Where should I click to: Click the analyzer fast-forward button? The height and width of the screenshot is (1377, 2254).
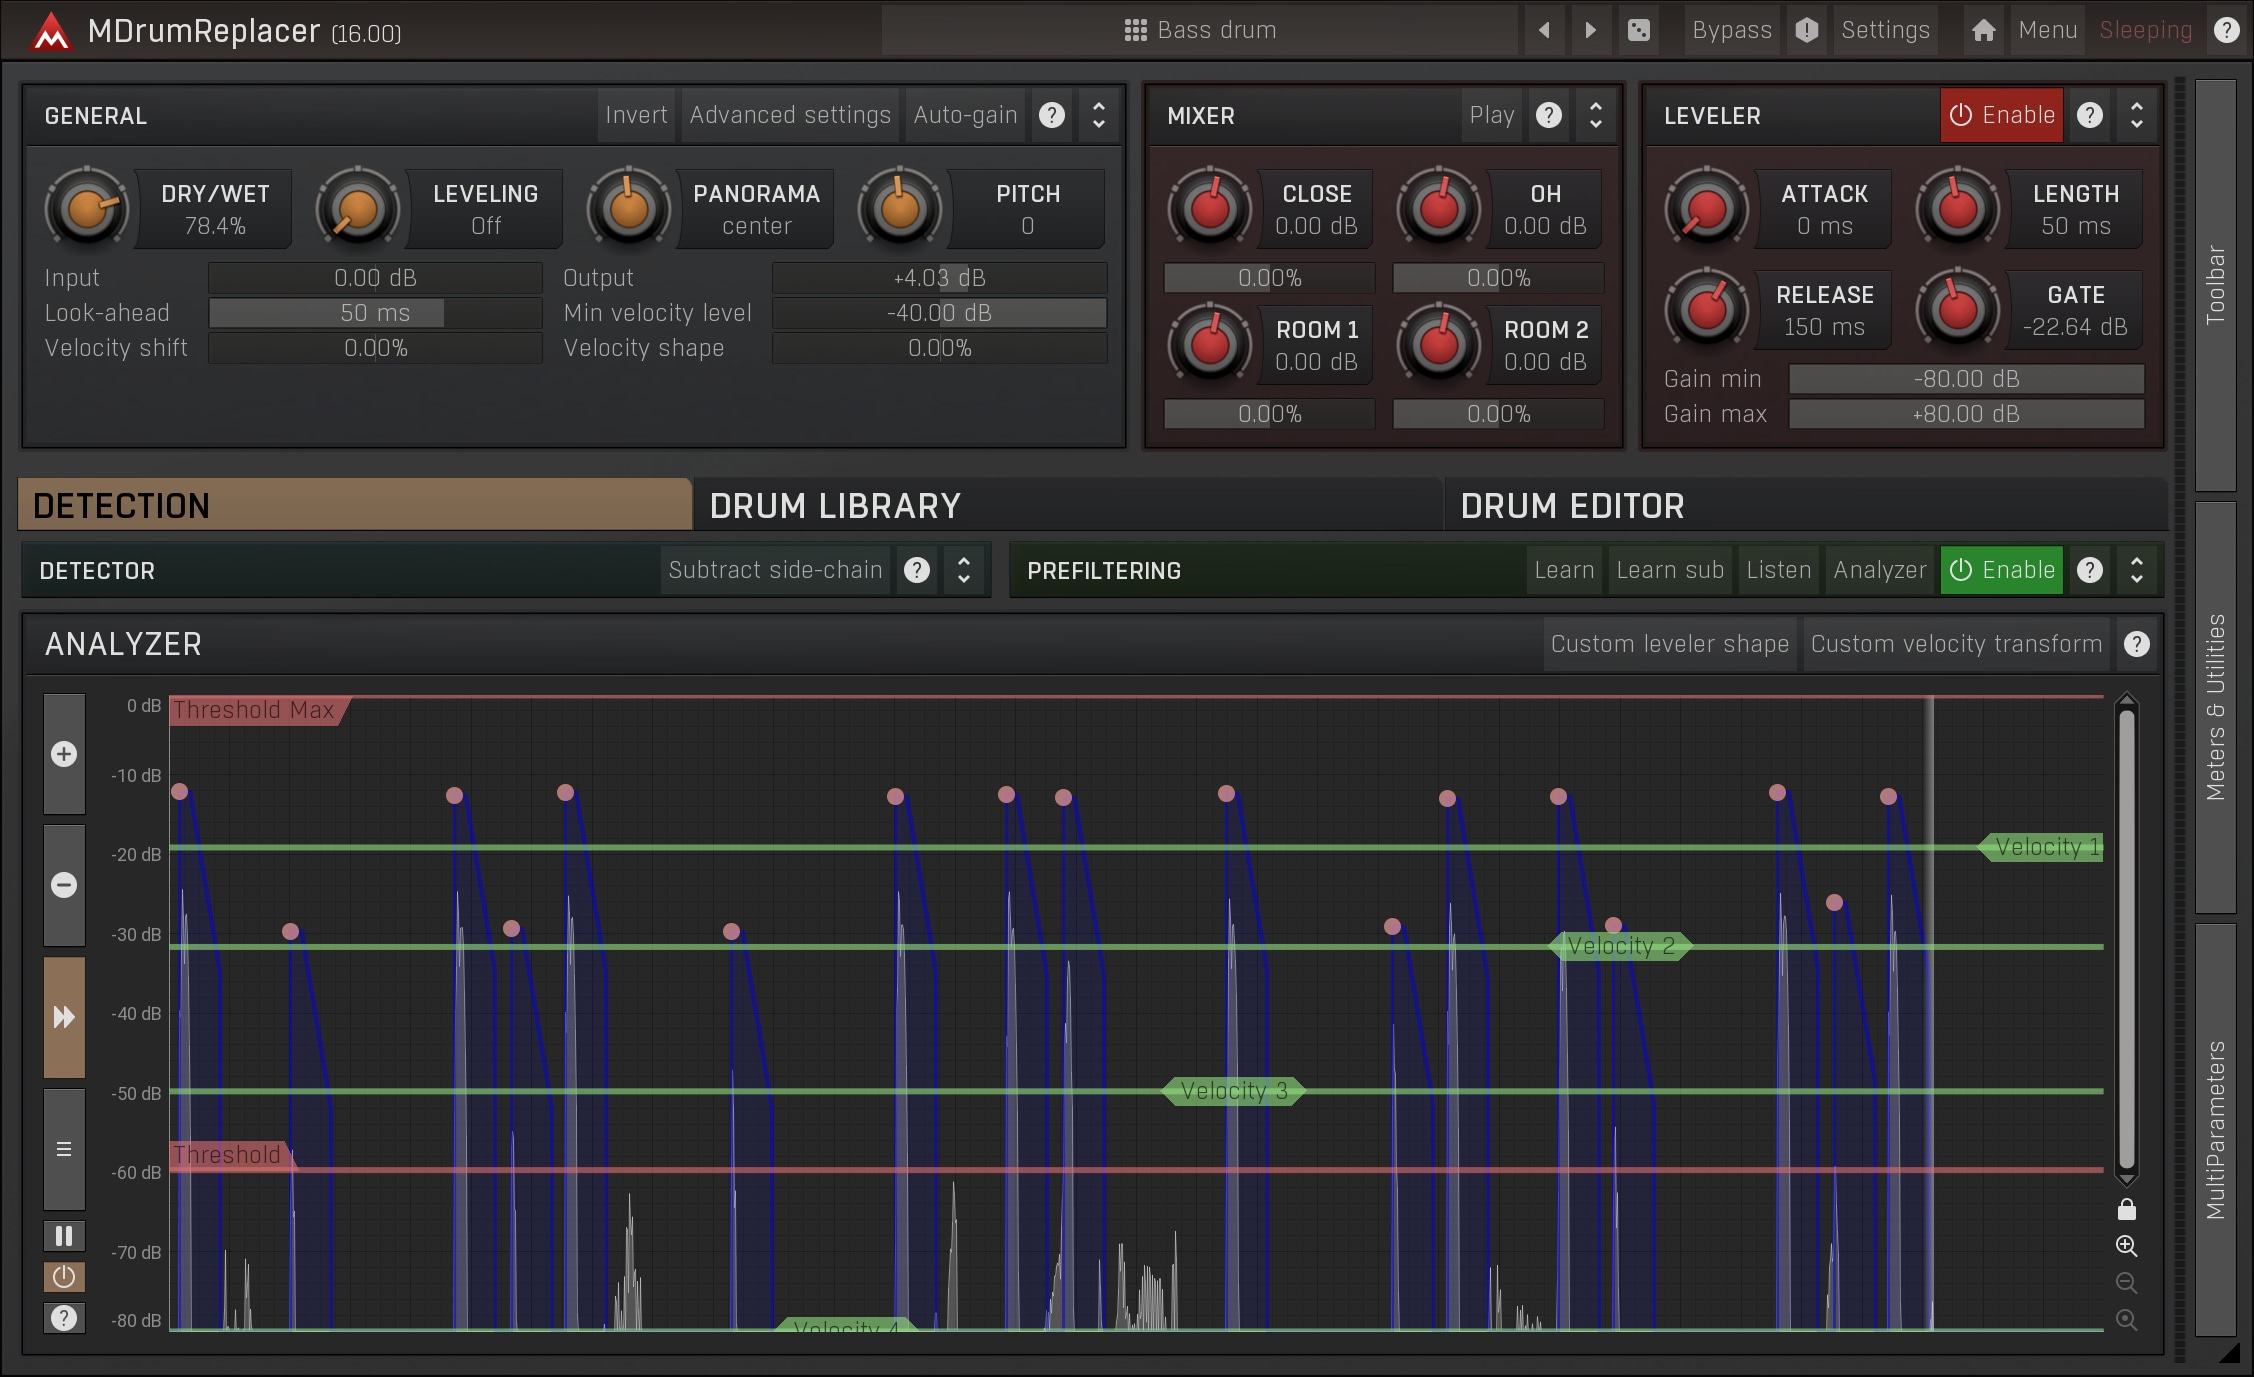click(x=64, y=1017)
